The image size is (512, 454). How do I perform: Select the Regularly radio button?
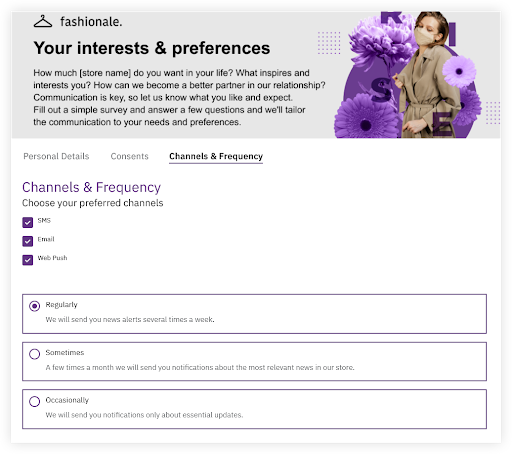[34, 306]
